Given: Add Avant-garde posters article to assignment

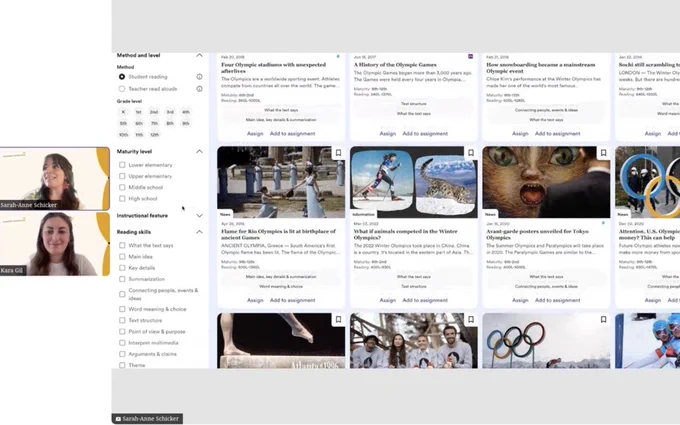Looking at the screenshot, I should pos(558,300).
